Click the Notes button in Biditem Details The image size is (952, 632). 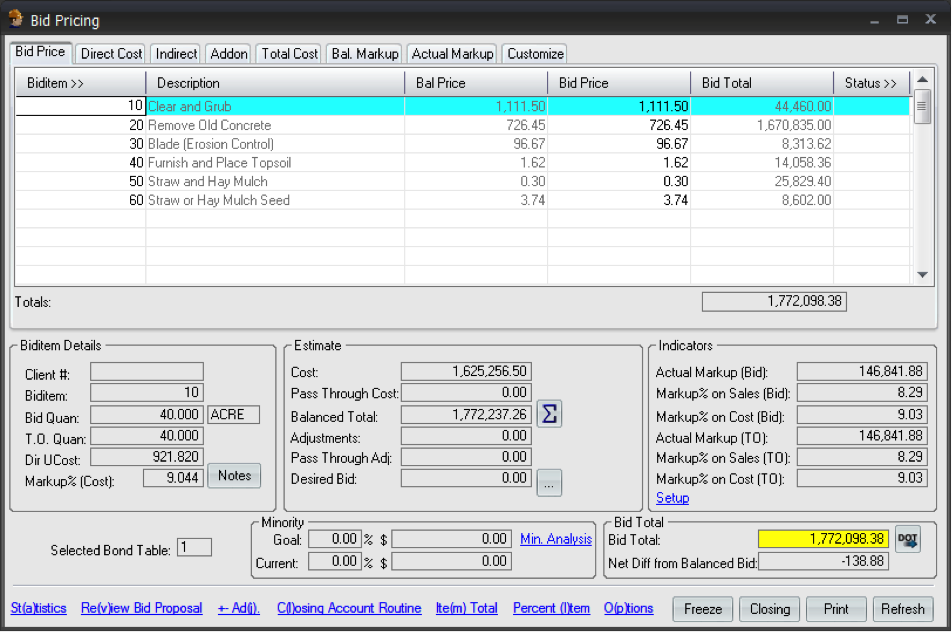pos(234,476)
